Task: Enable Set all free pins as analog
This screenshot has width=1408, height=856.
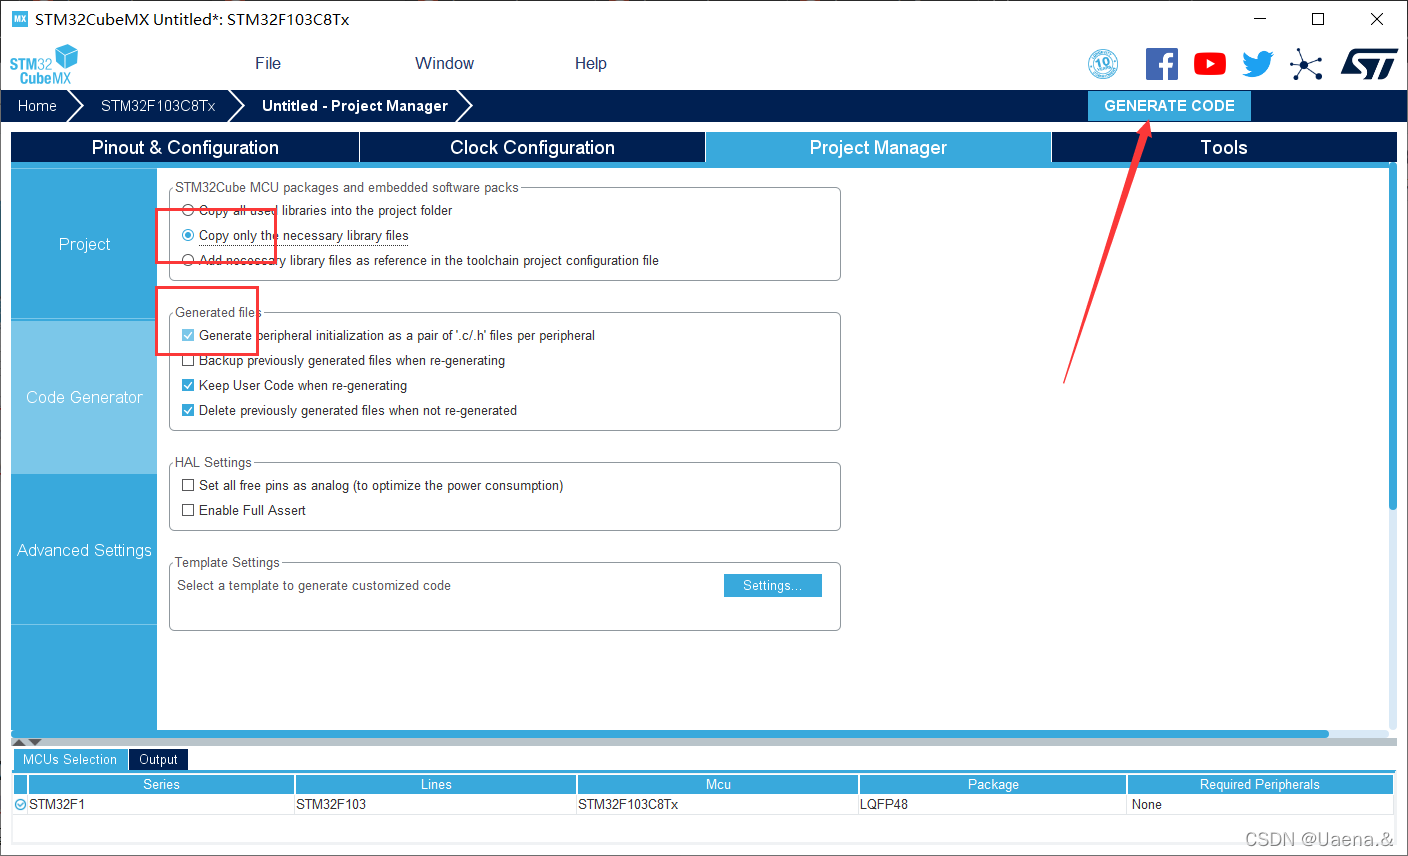Action: [x=188, y=485]
